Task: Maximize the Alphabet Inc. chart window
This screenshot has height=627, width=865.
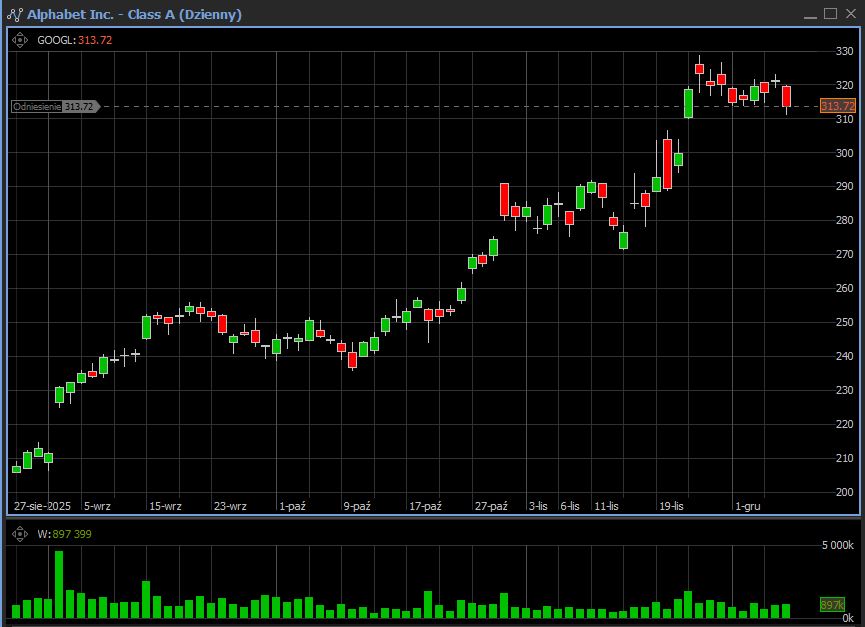Action: 830,13
